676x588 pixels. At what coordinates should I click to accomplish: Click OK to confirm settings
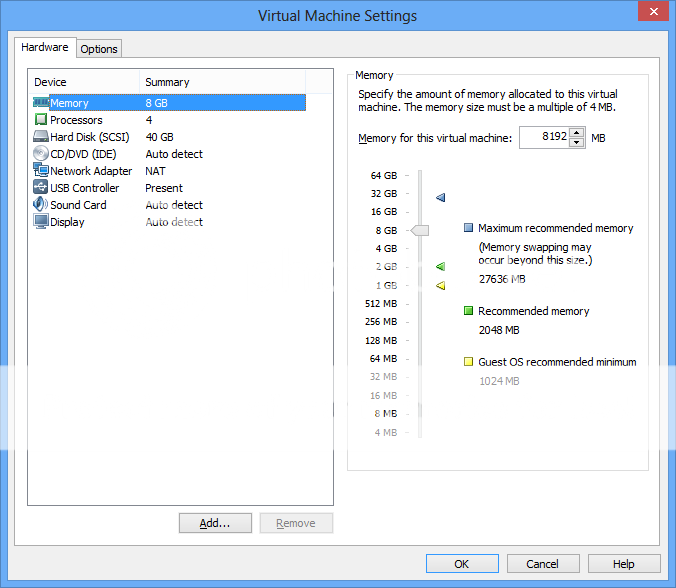point(461,564)
